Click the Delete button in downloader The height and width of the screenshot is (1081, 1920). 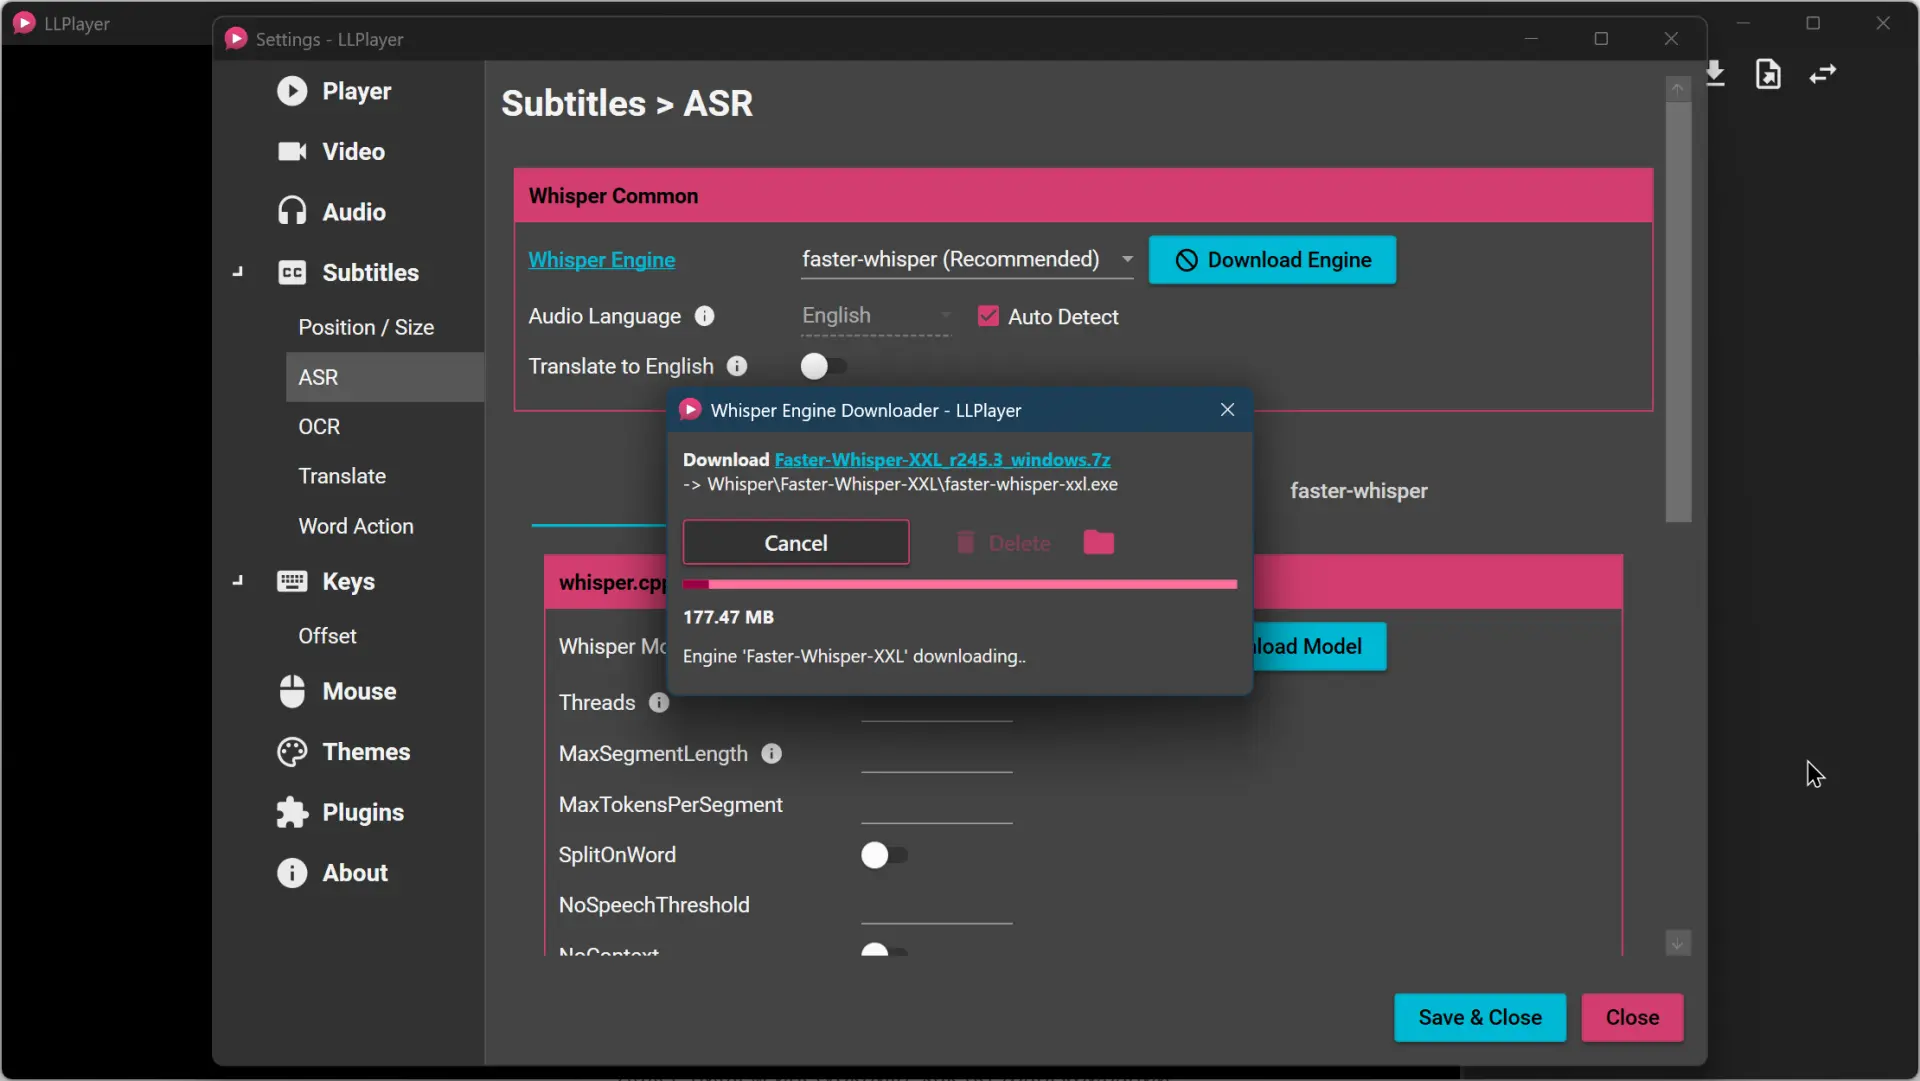1004,543
